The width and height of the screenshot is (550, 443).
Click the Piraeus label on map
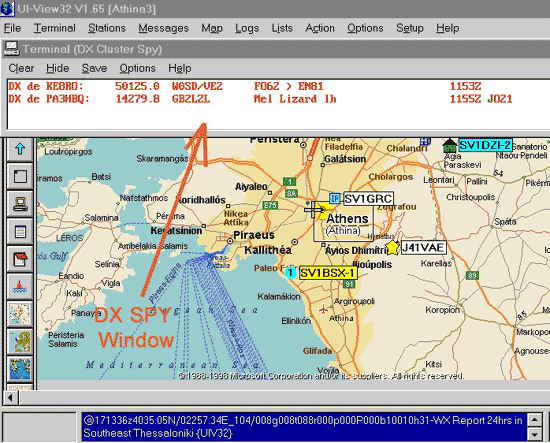[x=254, y=235]
